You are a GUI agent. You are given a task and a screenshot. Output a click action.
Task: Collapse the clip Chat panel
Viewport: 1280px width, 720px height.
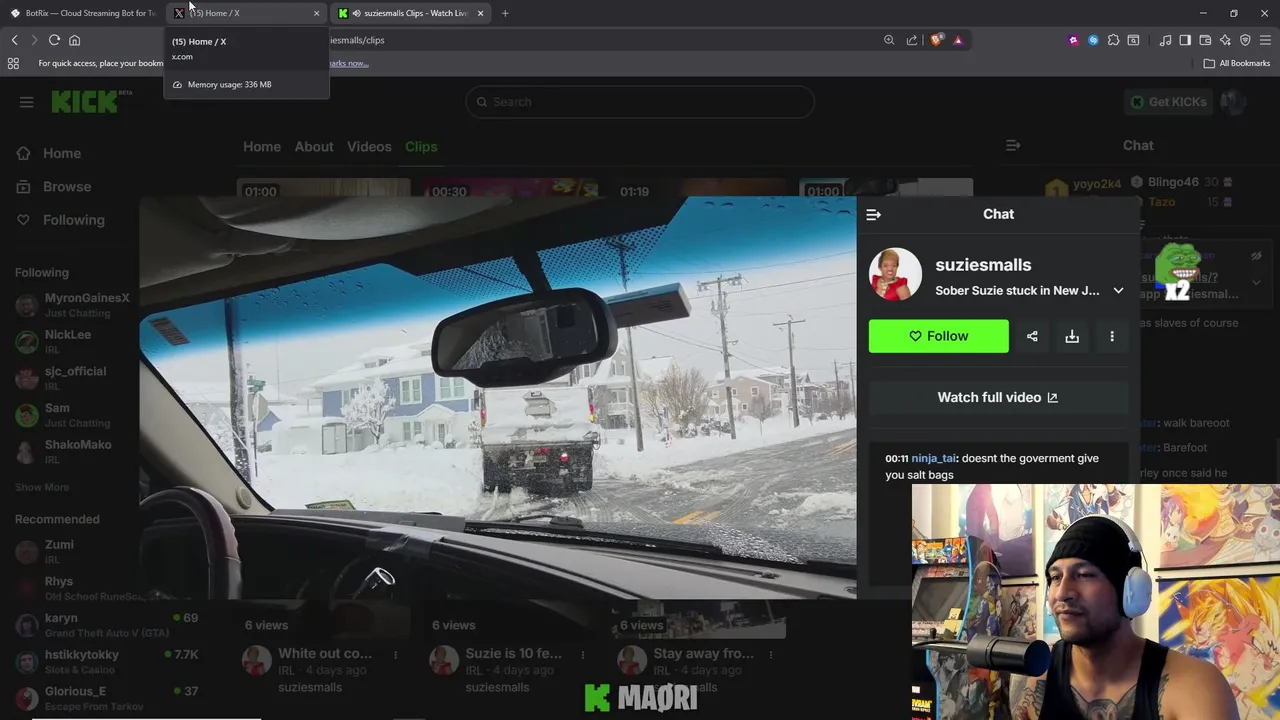873,215
